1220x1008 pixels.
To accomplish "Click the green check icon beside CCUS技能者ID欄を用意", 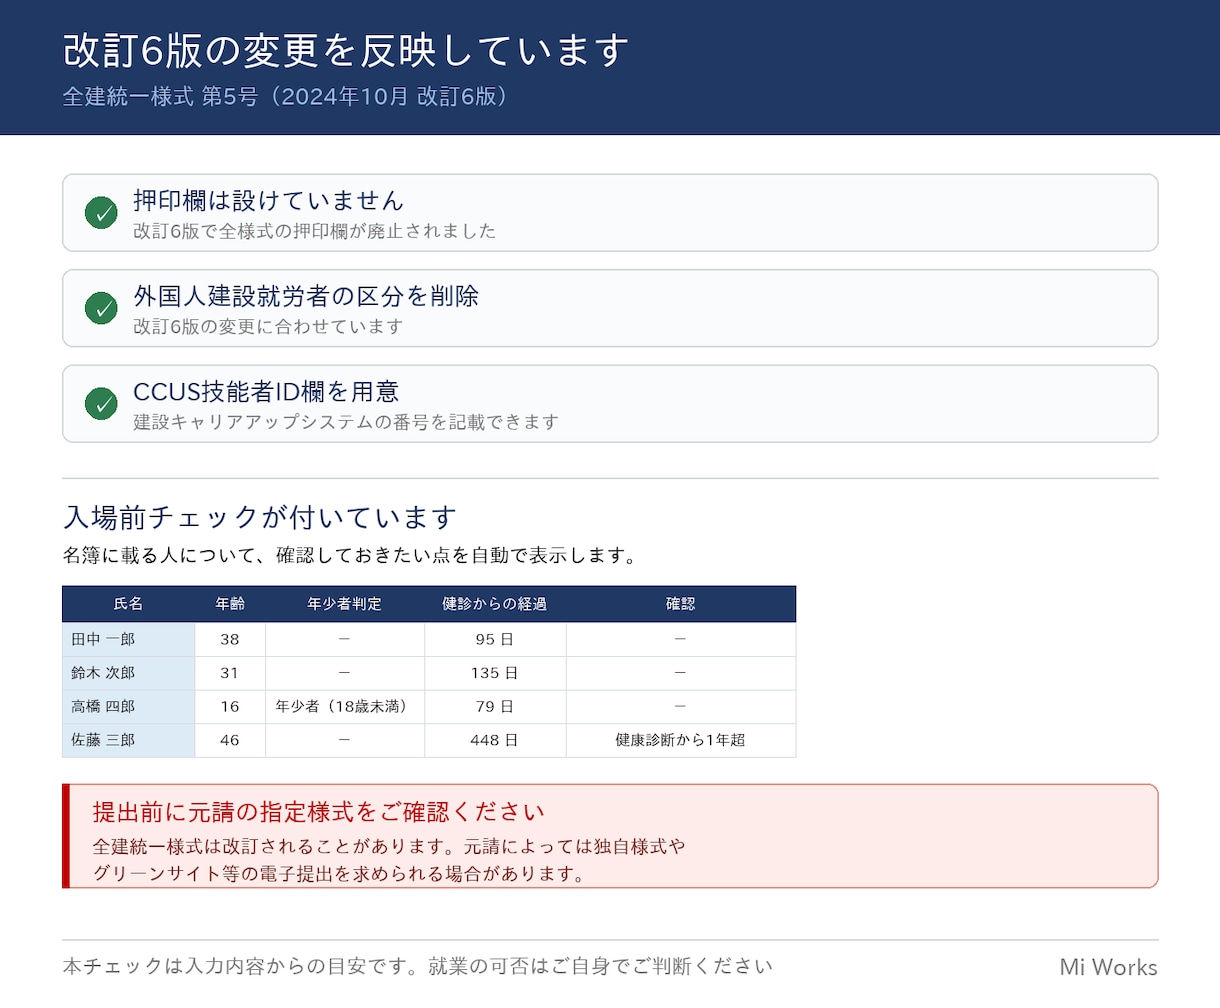I will click(x=101, y=404).
